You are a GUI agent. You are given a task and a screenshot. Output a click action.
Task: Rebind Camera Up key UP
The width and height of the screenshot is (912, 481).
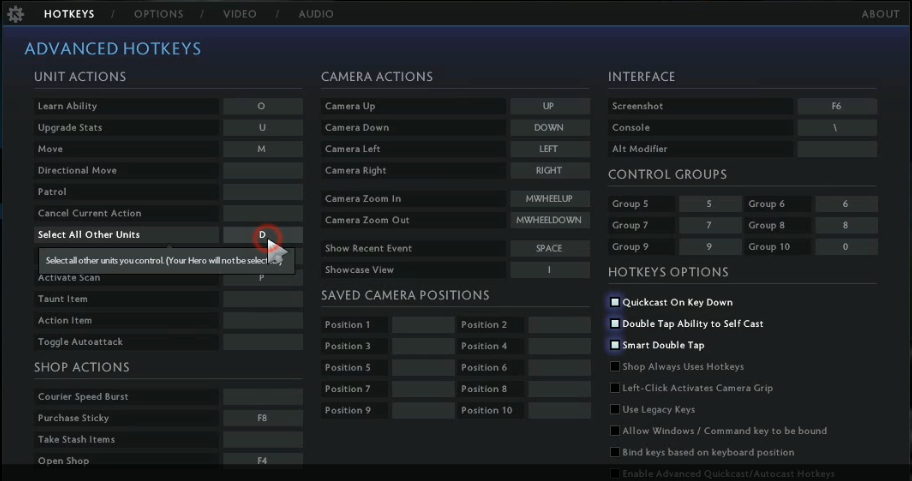click(550, 106)
